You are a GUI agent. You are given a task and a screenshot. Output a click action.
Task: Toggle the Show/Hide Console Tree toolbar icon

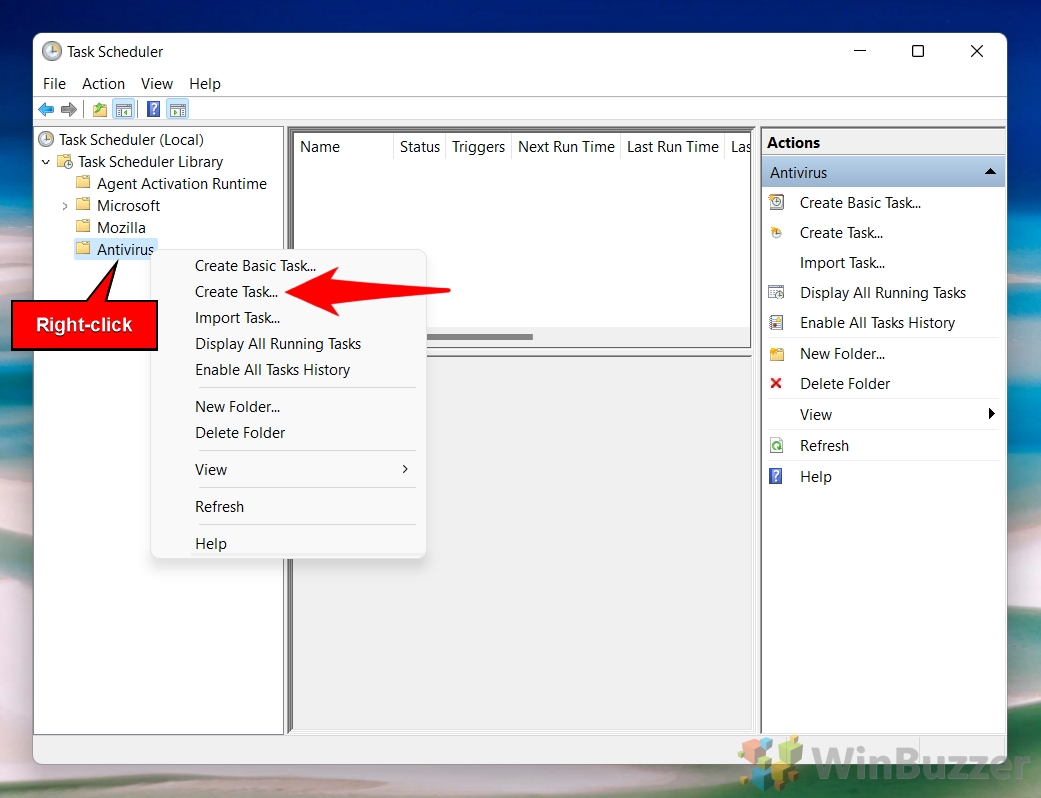pos(124,110)
